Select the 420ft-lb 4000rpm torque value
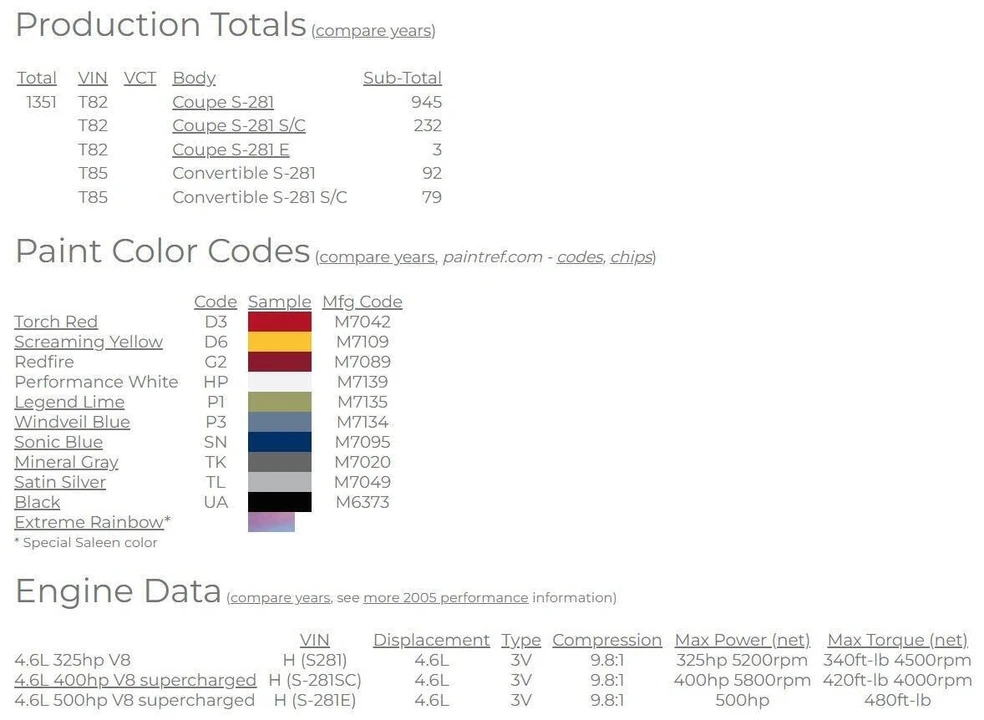Viewport: 984px width, 720px height. coord(897,680)
